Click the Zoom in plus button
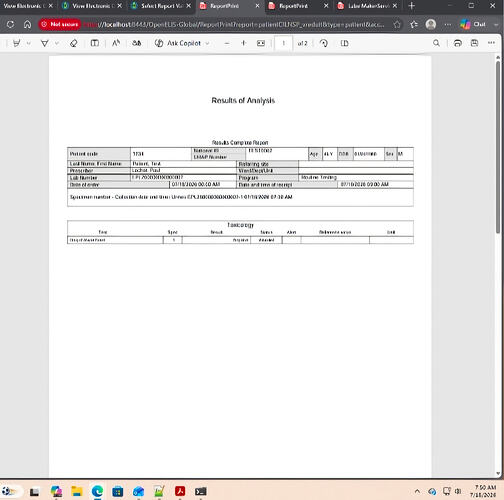This screenshot has width=504, height=500. (244, 43)
